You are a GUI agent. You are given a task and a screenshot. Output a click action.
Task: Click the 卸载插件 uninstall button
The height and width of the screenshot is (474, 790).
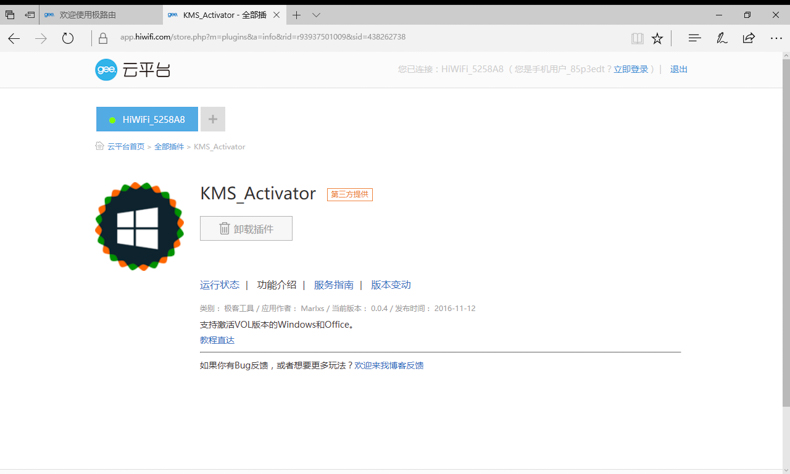(x=246, y=228)
